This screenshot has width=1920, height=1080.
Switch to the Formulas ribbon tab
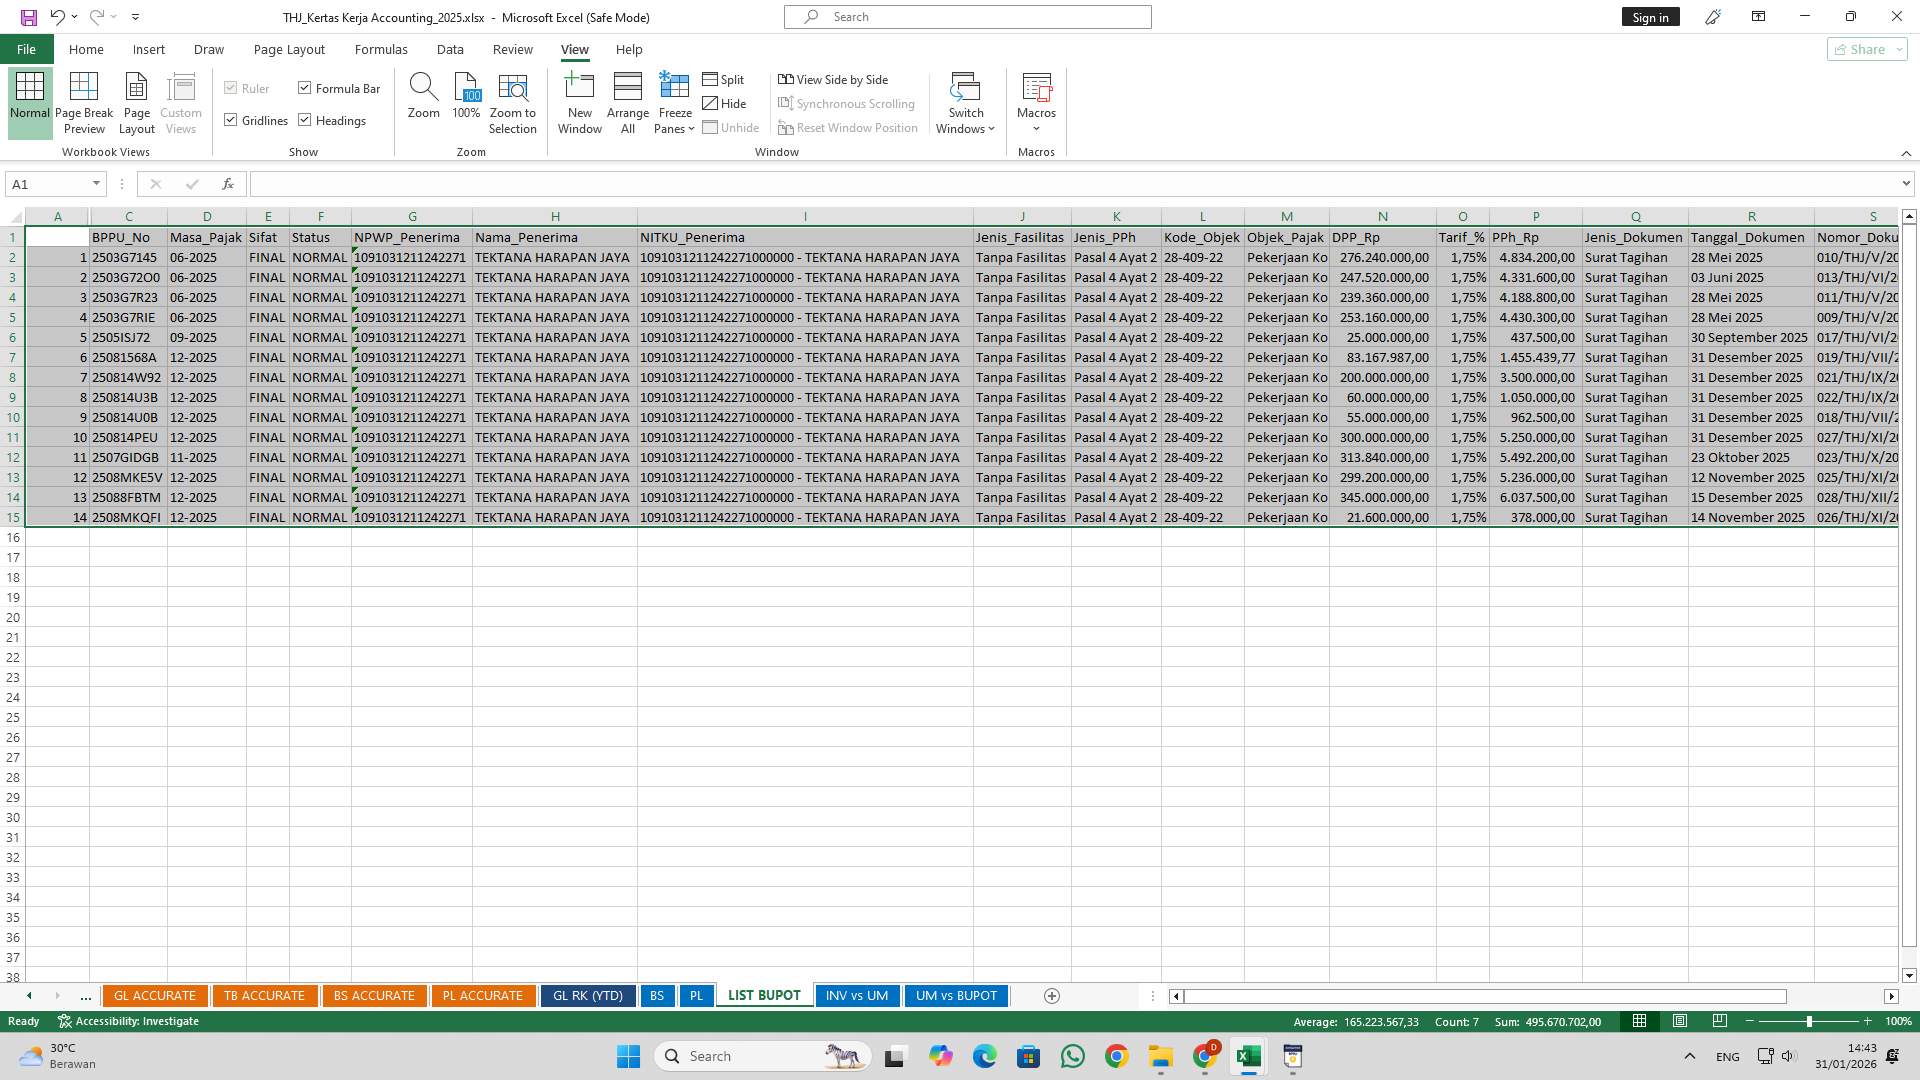pyautogui.click(x=381, y=49)
